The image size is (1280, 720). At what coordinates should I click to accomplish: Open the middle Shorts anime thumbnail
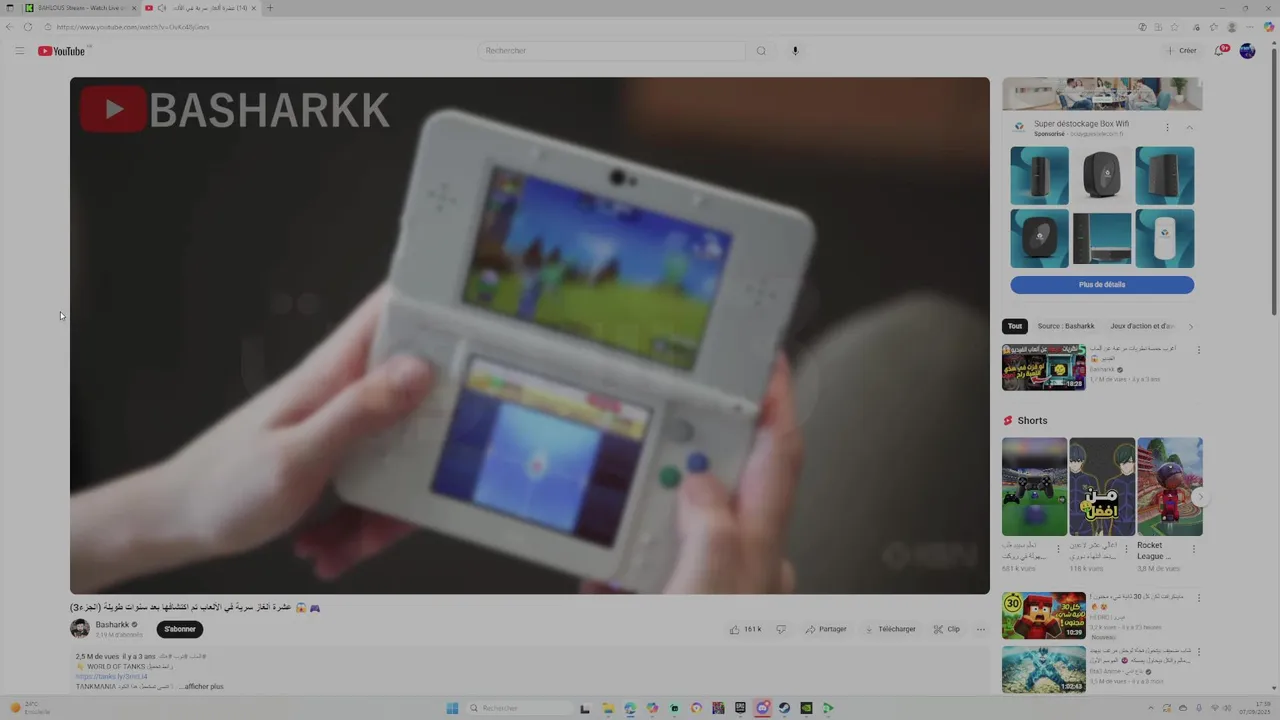pos(1102,487)
